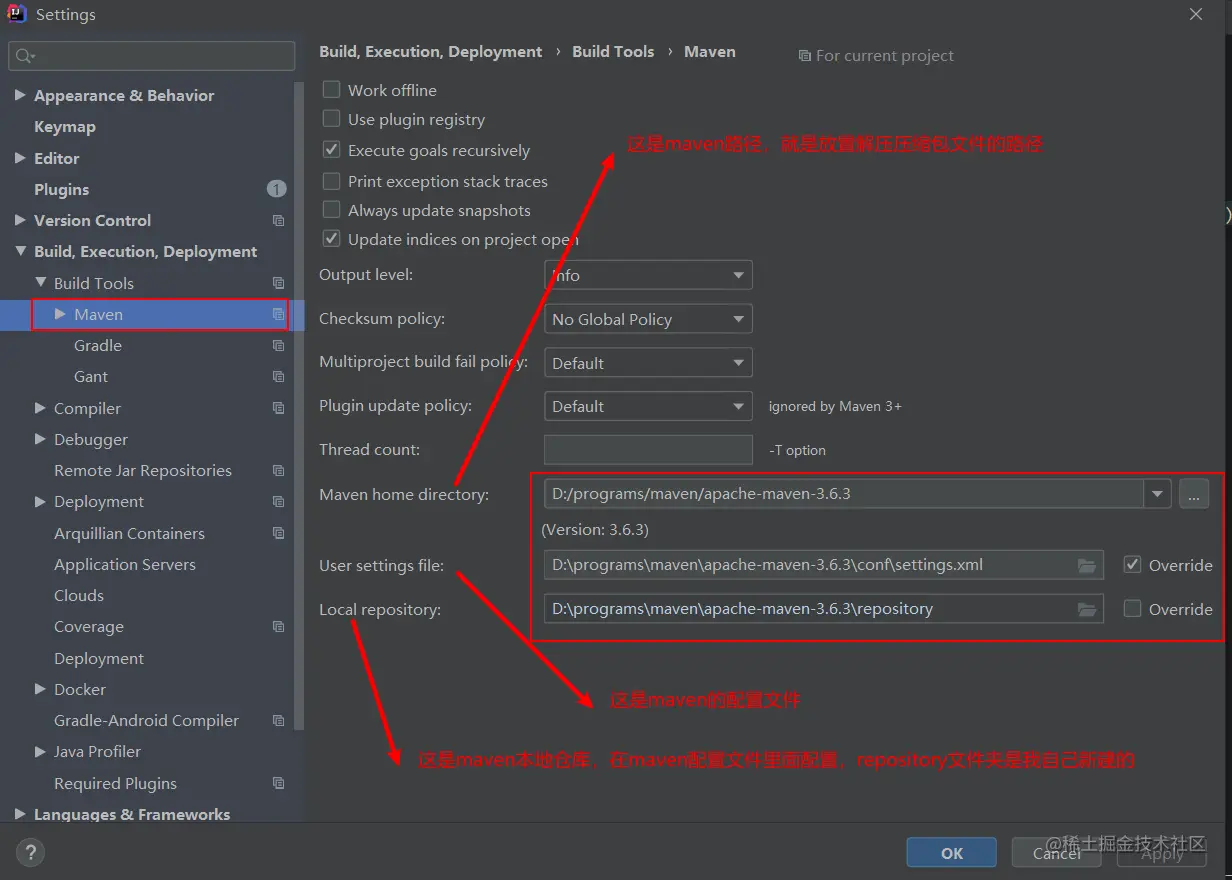
Task: Check Always update snapshots option
Action: pos(332,211)
